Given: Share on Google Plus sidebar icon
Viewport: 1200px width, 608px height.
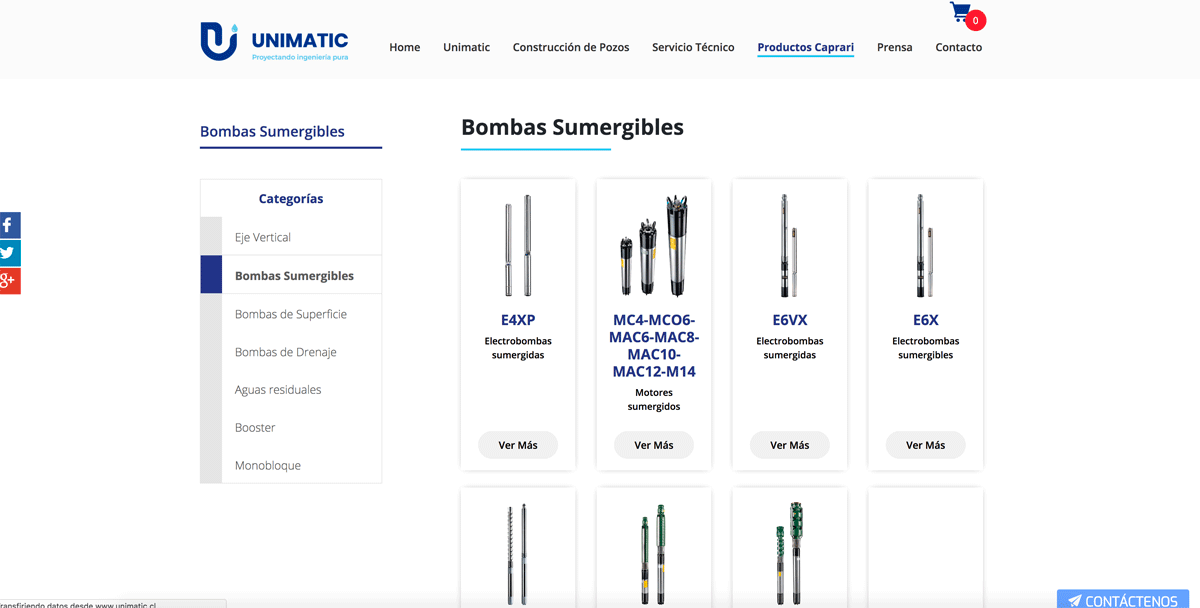Looking at the screenshot, I should [x=9, y=281].
